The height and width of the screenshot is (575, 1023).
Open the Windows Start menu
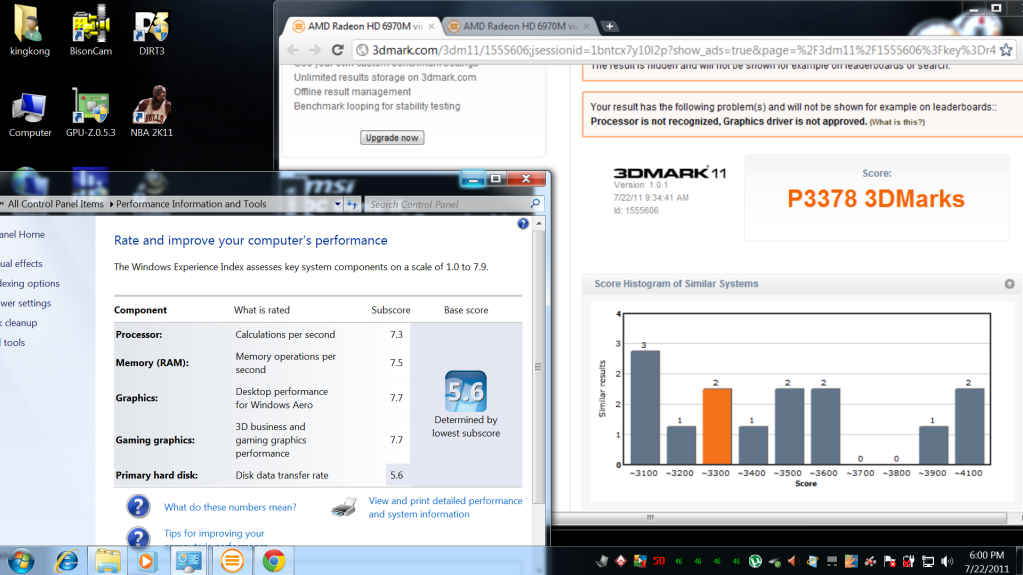click(21, 561)
